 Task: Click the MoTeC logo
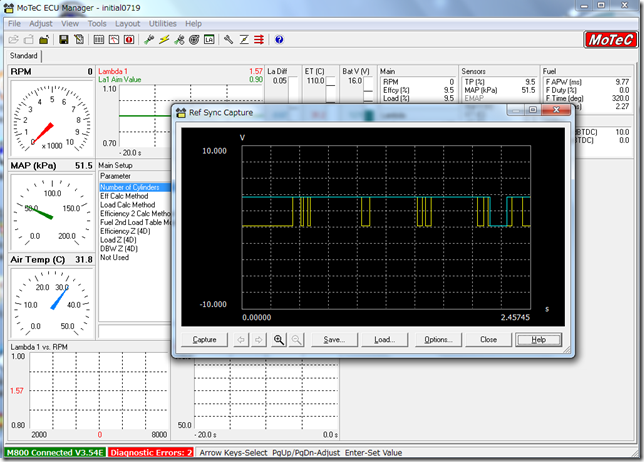click(611, 40)
